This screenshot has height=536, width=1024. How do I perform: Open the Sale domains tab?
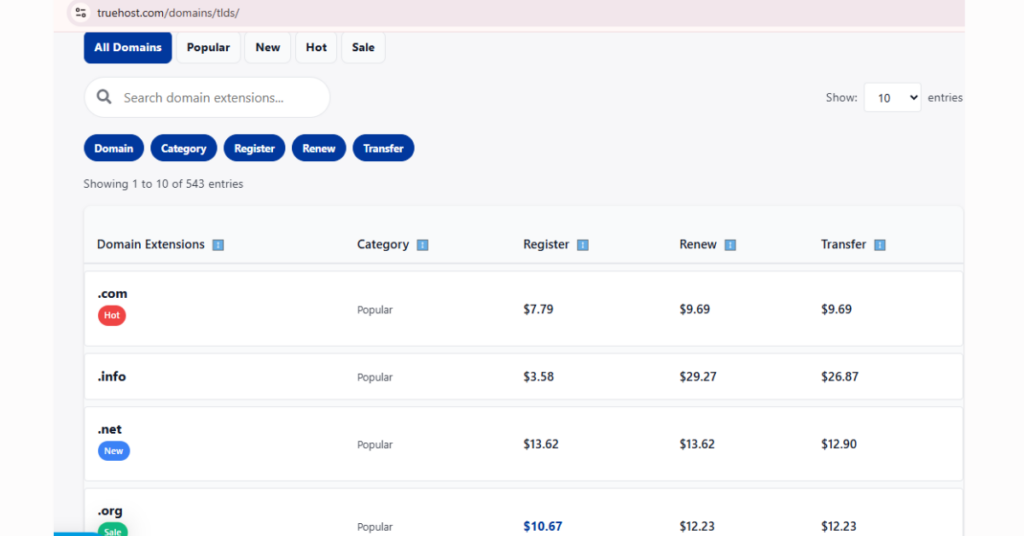pyautogui.click(x=363, y=48)
